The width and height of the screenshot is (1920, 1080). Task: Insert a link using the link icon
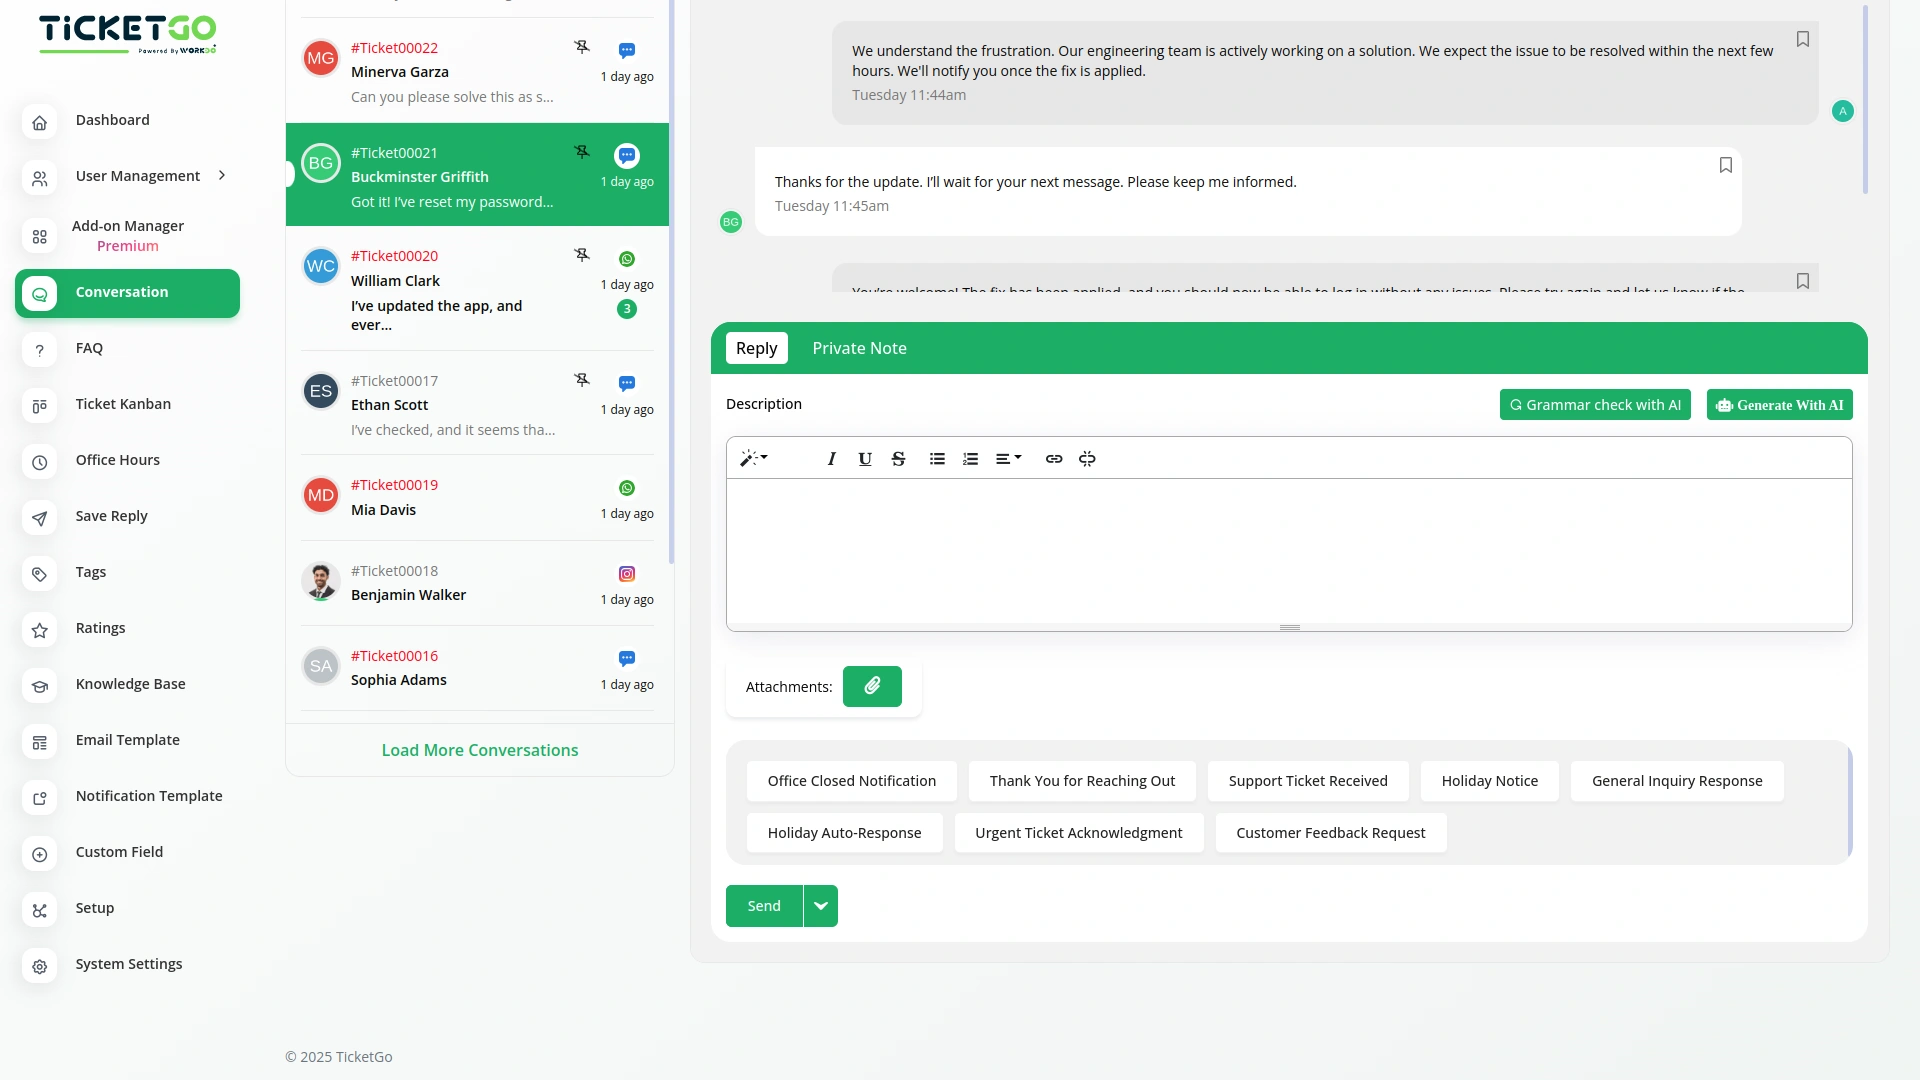click(1053, 458)
